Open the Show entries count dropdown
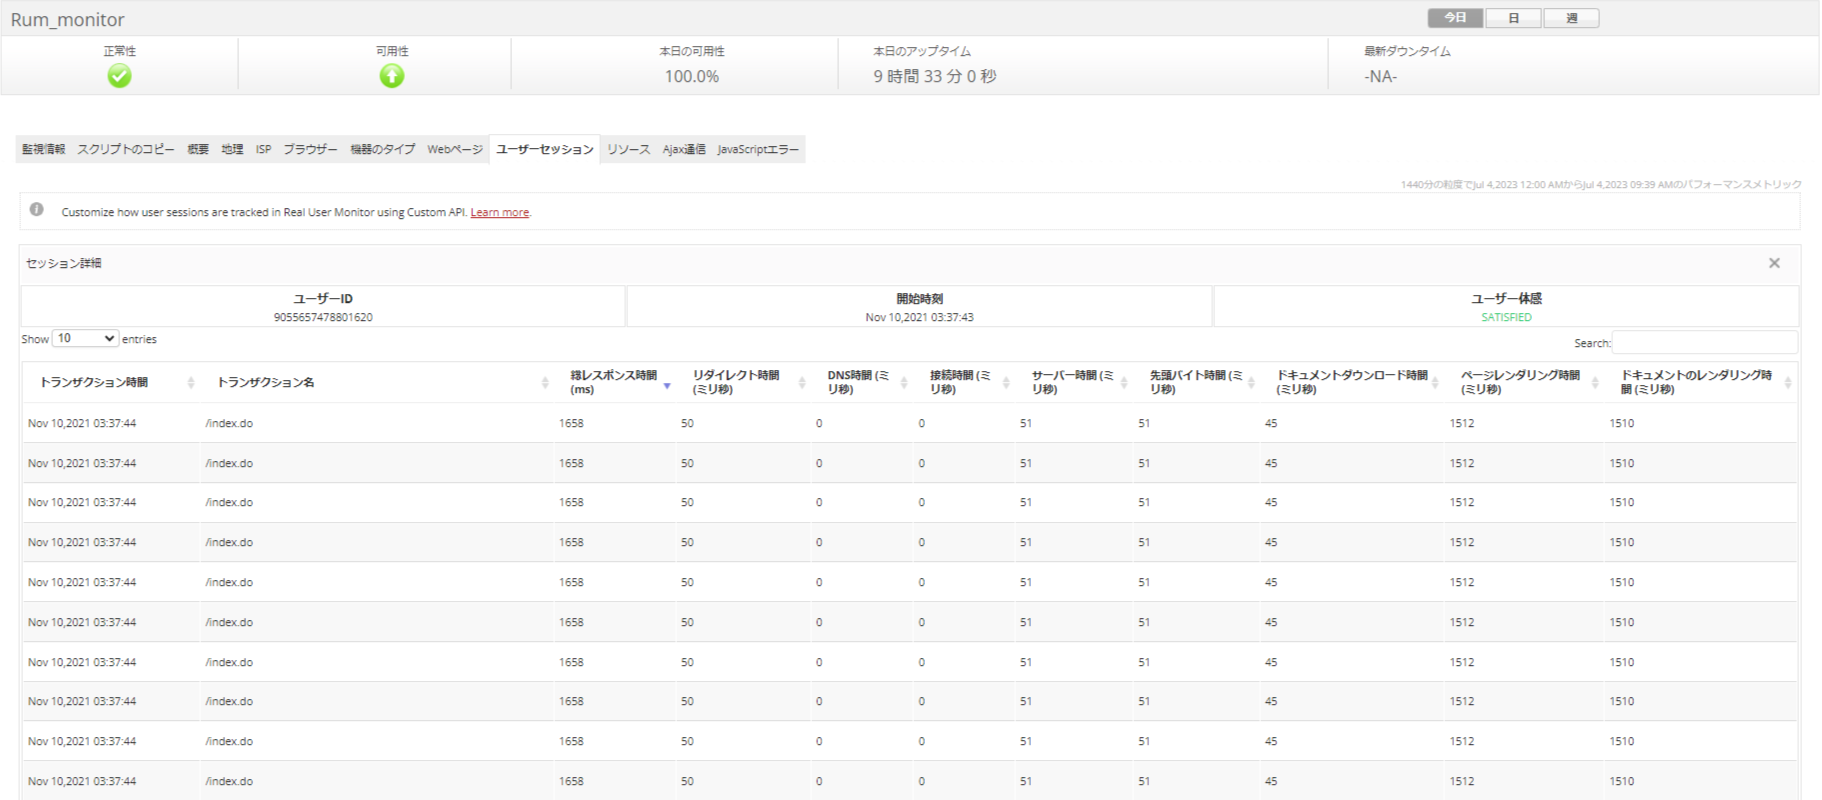The width and height of the screenshot is (1822, 800). pos(85,339)
